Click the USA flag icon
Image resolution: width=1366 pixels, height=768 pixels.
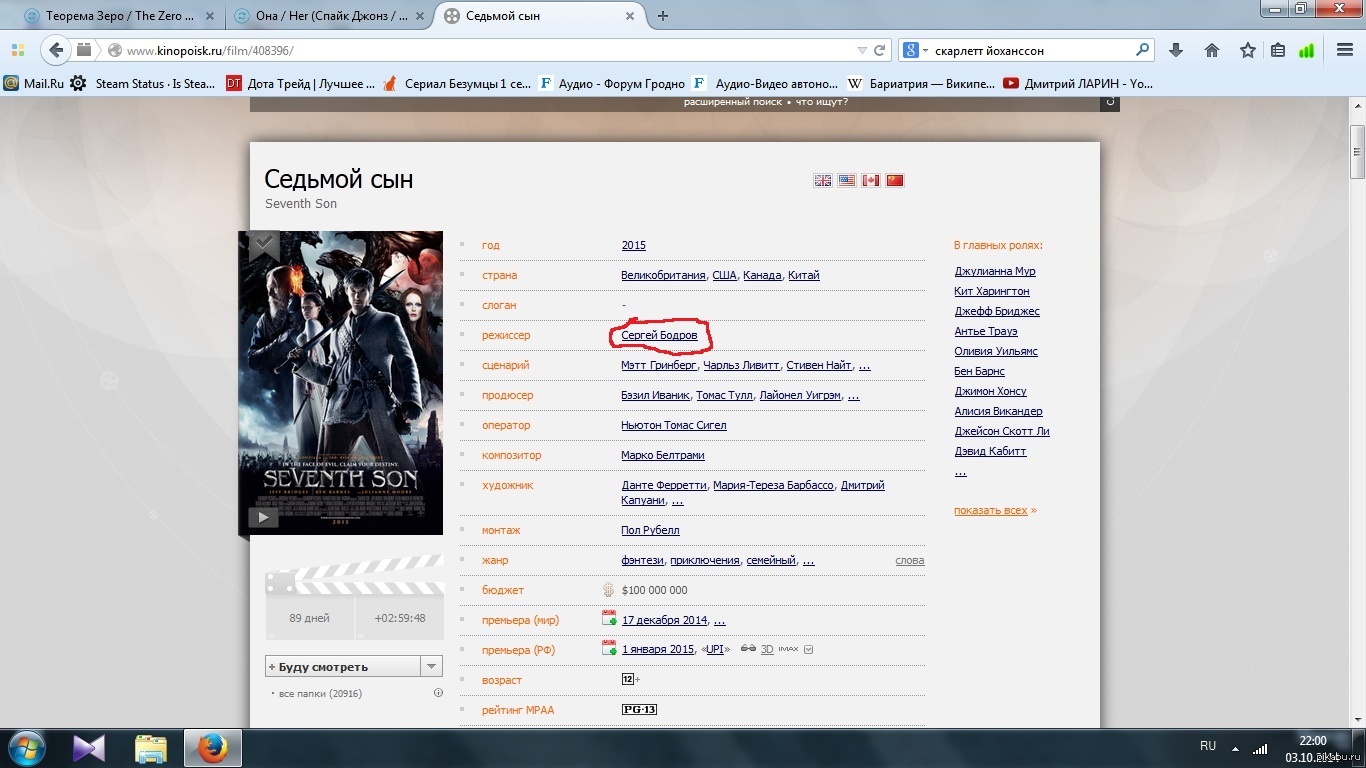[x=847, y=181]
